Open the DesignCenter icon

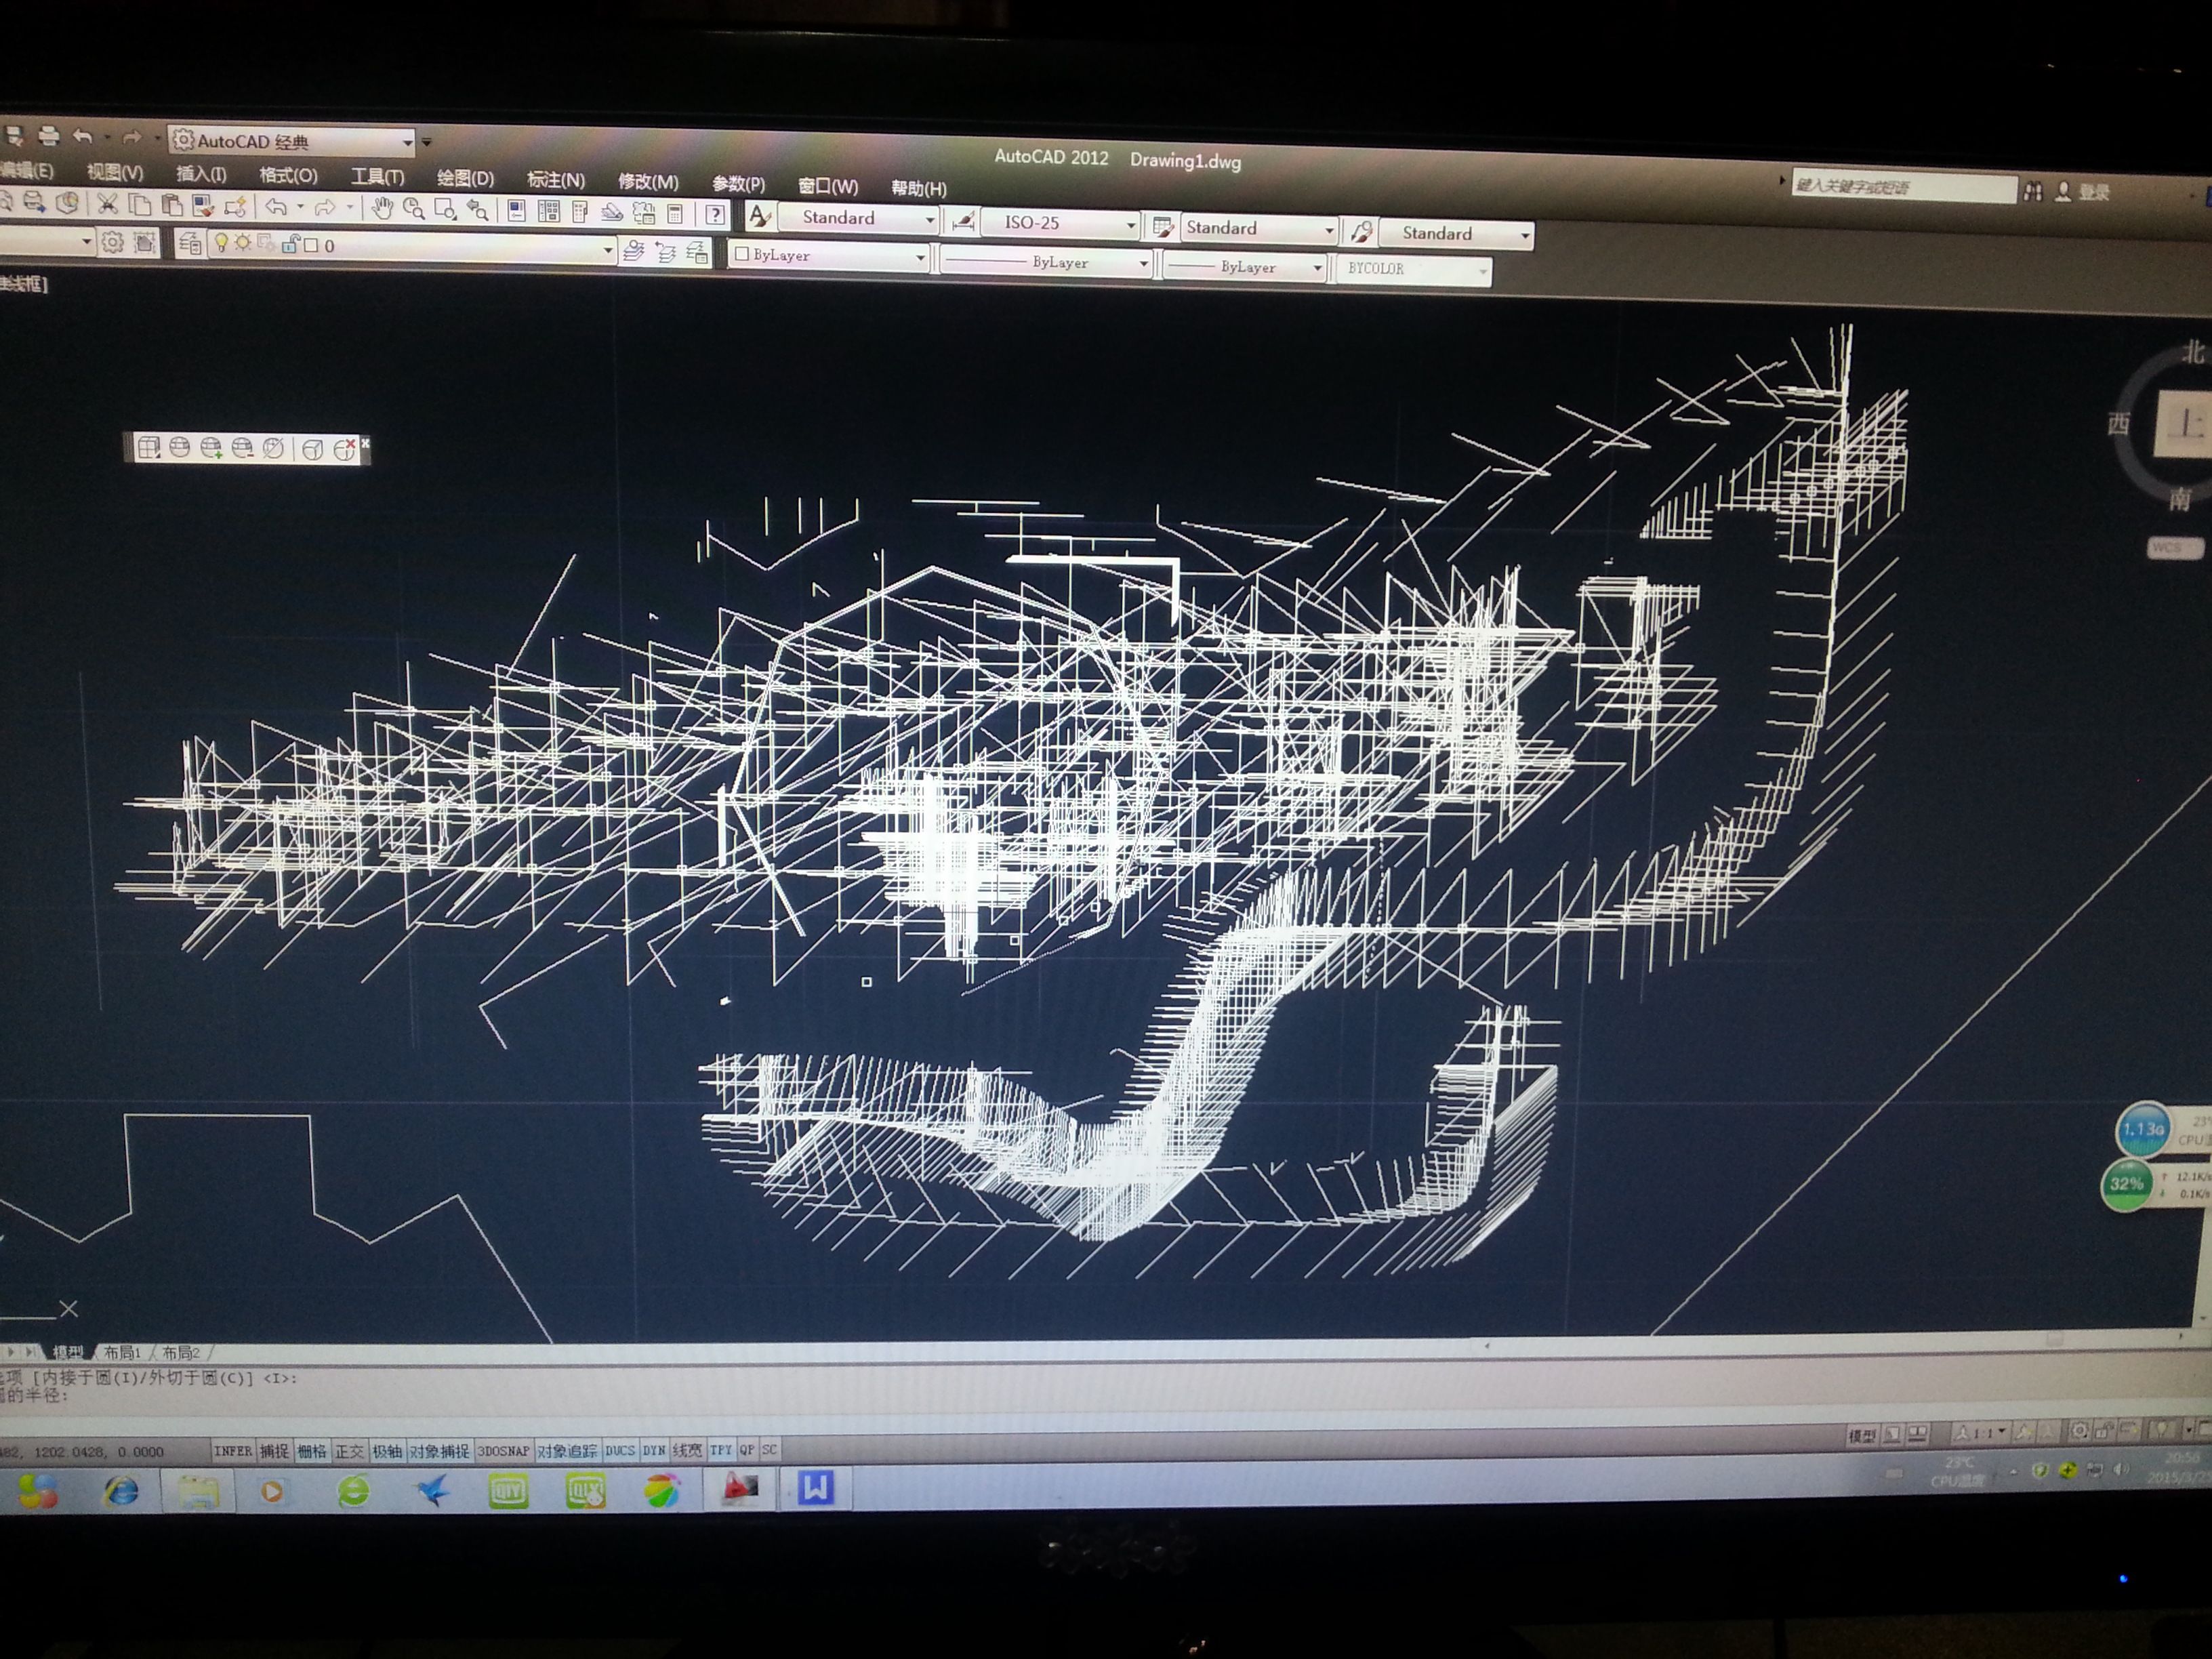tap(548, 211)
